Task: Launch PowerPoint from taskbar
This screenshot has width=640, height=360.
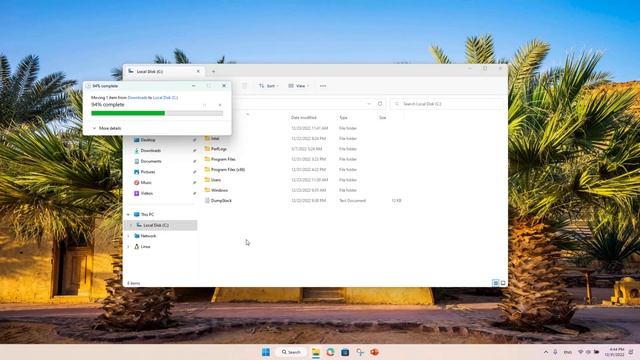Action: tap(374, 352)
